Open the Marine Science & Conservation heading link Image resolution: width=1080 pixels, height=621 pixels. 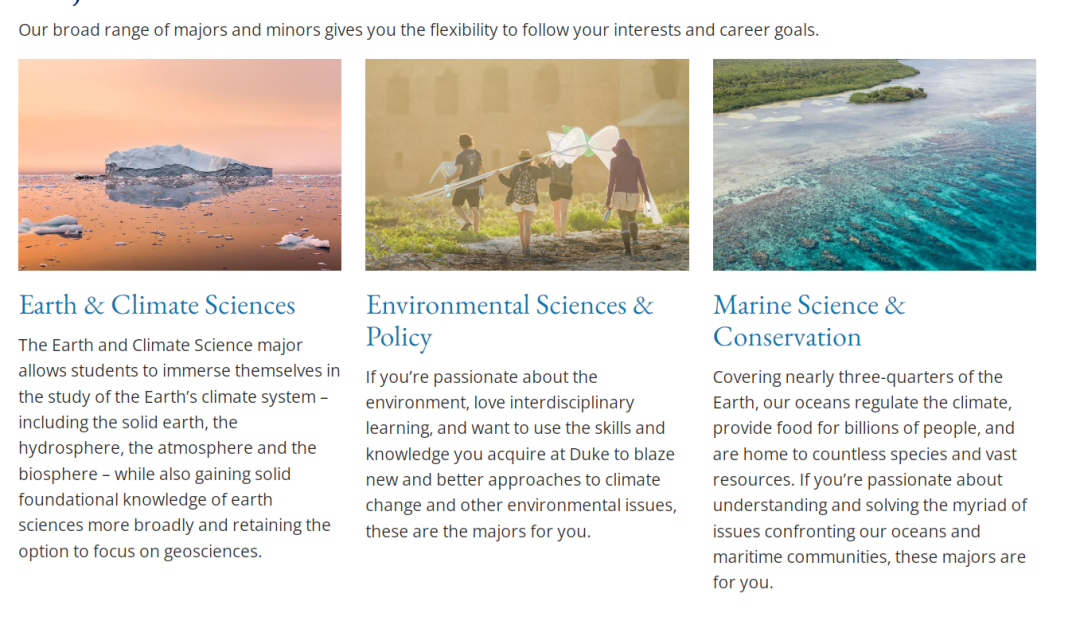point(808,305)
